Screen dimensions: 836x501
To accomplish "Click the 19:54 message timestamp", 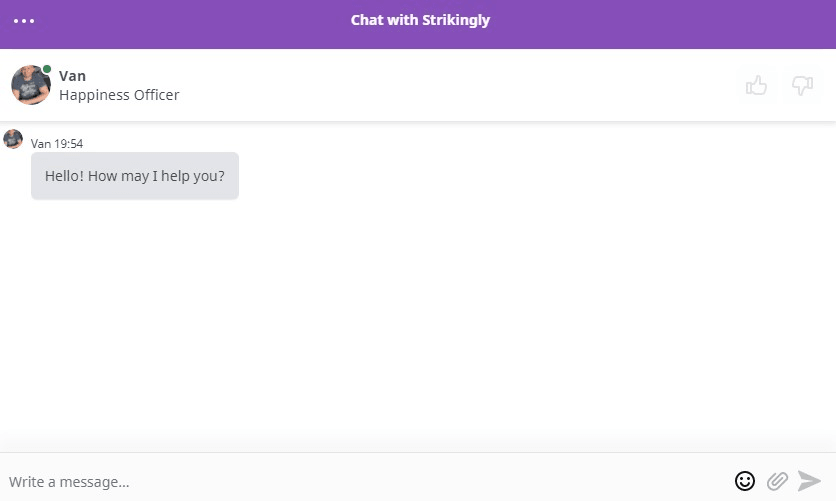I will coord(69,144).
